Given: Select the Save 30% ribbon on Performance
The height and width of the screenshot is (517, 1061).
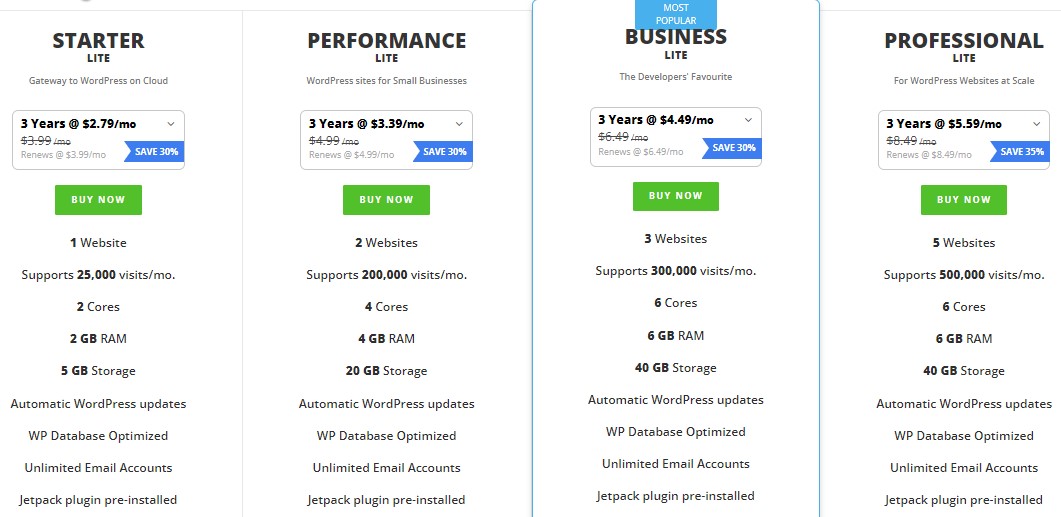Looking at the screenshot, I should pyautogui.click(x=444, y=152).
